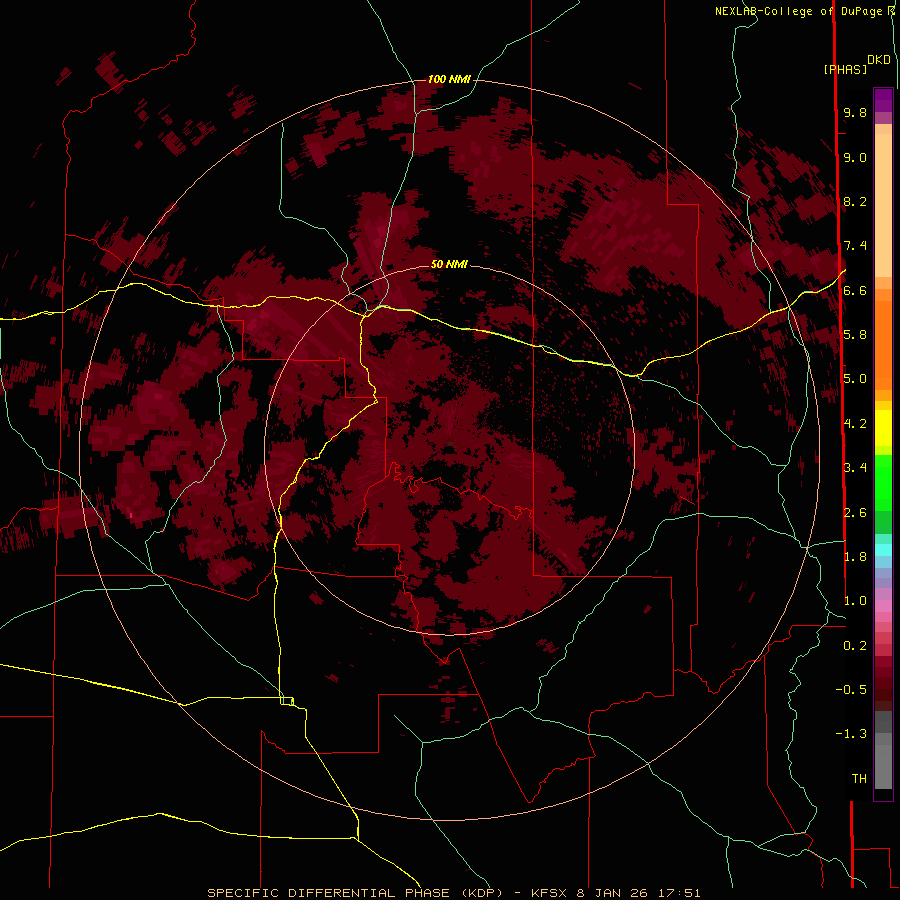Pick the orange segment of color bar
Screen dimensions: 900x900
883,344
